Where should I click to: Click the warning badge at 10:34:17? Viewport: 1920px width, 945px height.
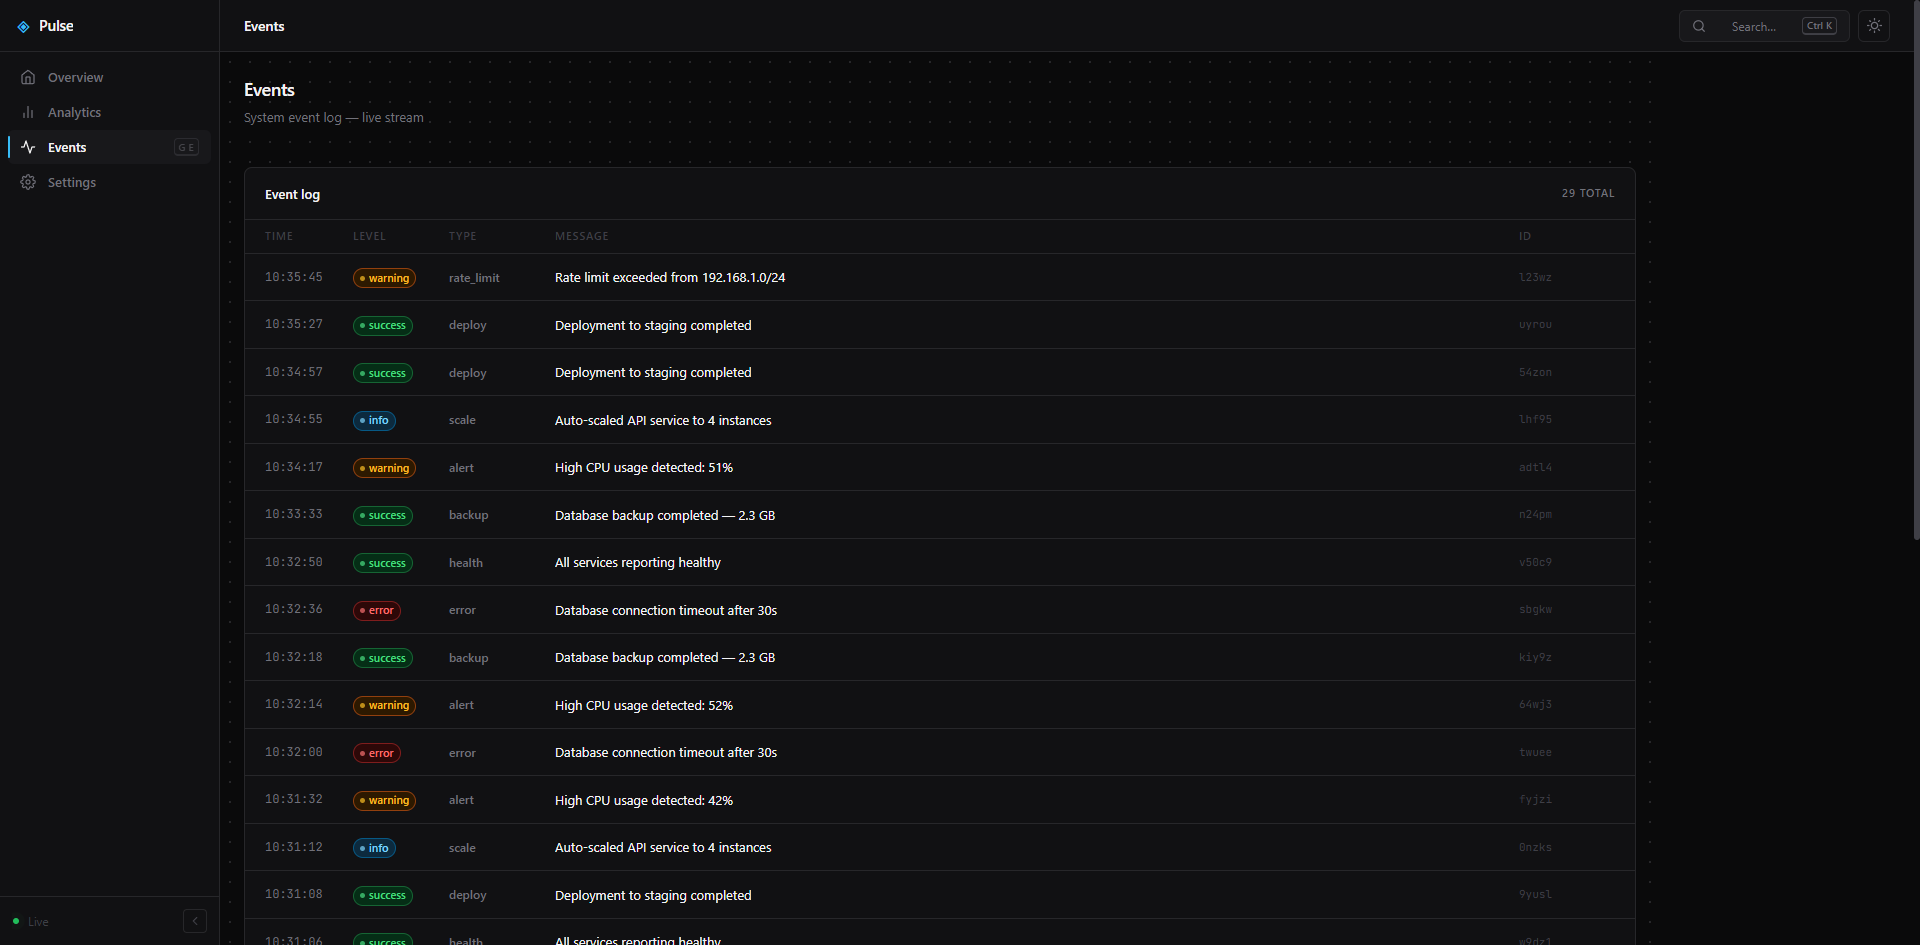[x=384, y=468]
